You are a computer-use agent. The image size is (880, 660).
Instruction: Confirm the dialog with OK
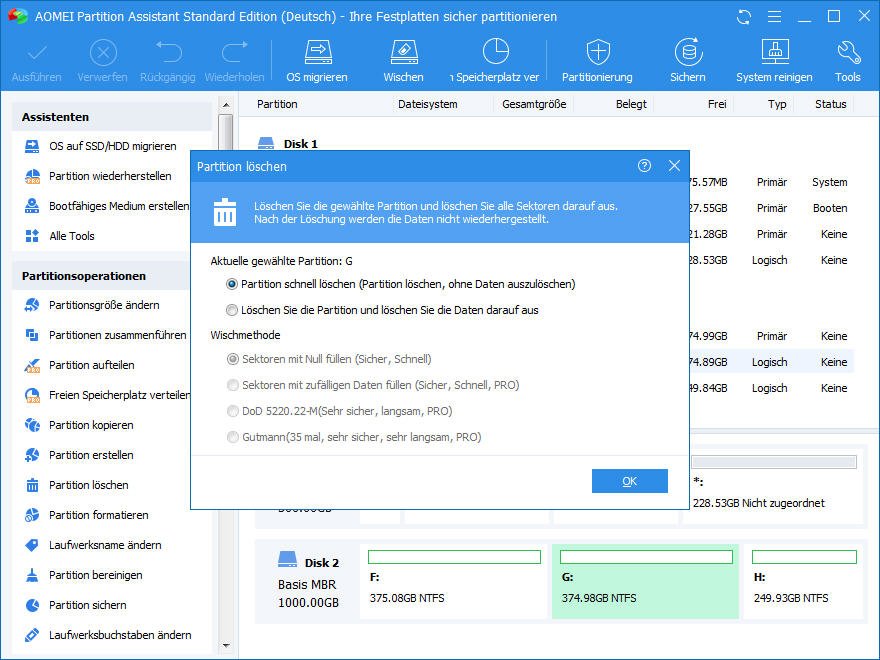[x=630, y=481]
